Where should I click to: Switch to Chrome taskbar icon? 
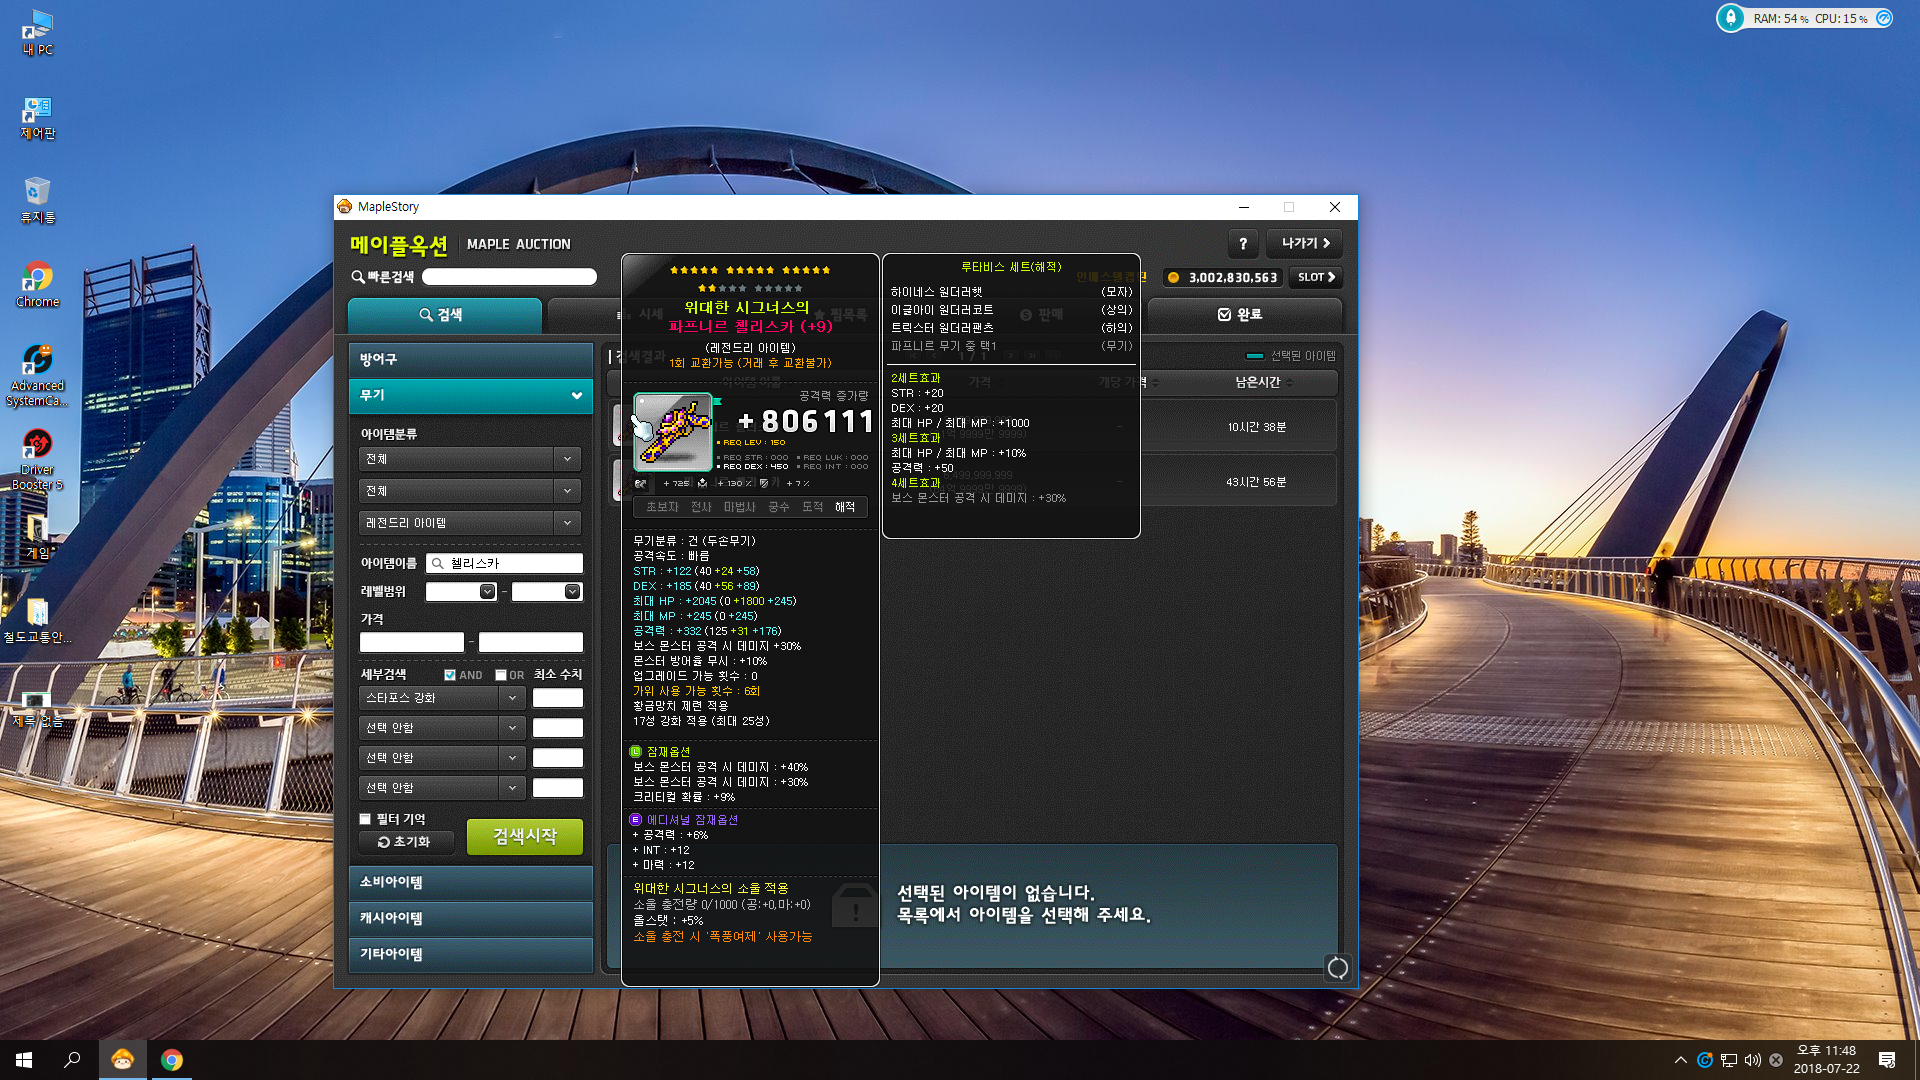(172, 1060)
